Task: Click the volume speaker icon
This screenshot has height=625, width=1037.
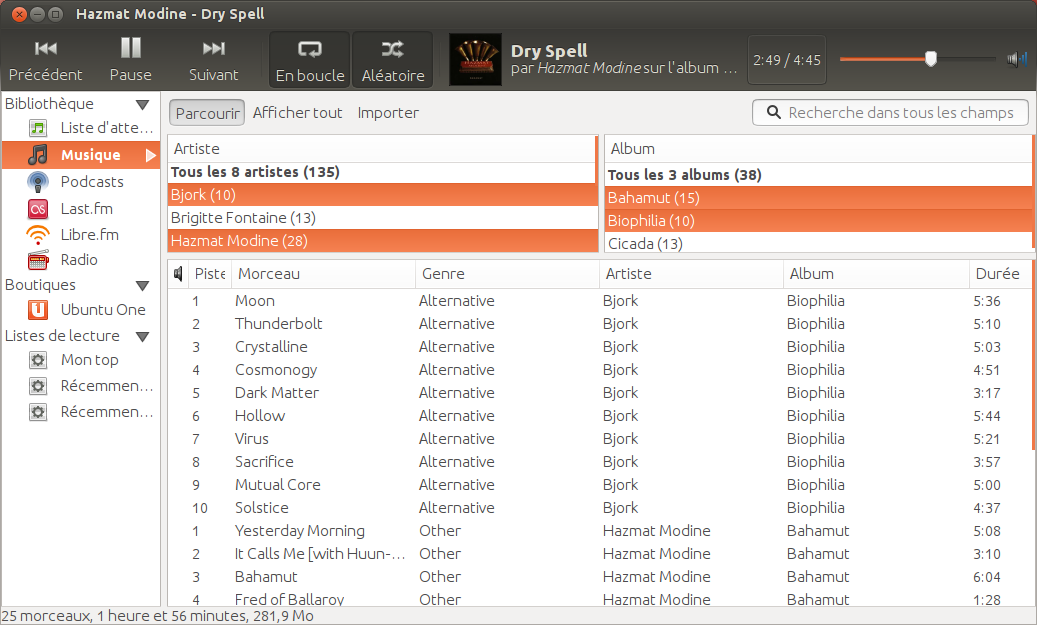Action: pyautogui.click(x=1016, y=60)
